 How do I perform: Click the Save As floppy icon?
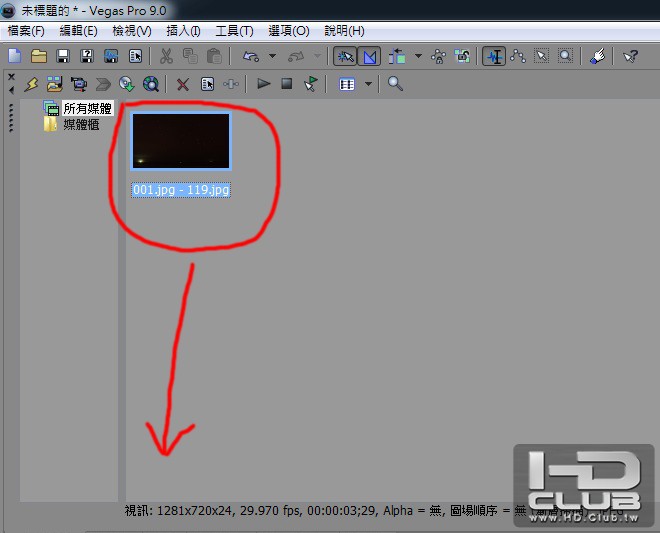87,56
